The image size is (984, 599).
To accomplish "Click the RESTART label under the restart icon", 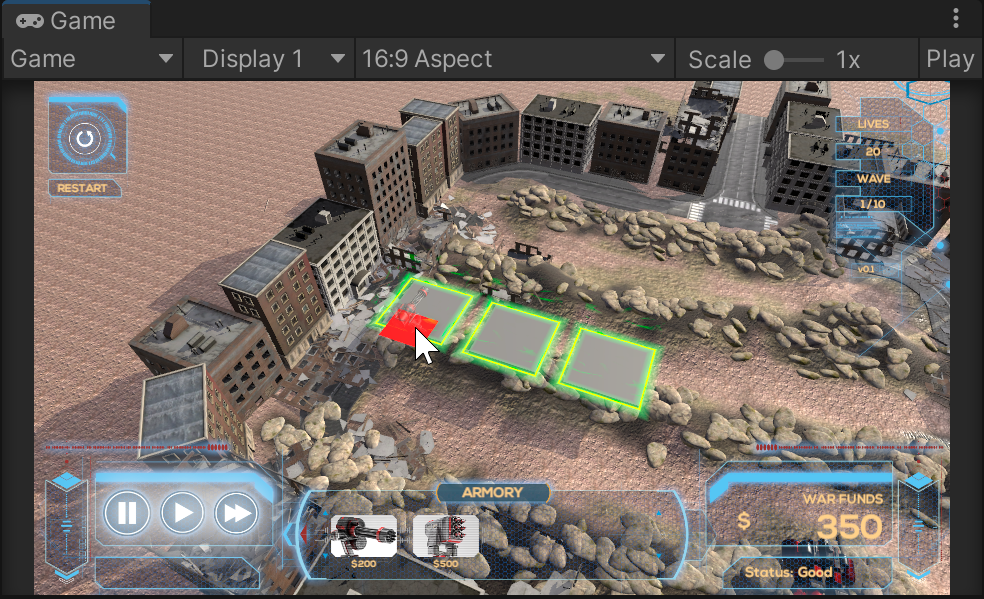I will click(85, 188).
